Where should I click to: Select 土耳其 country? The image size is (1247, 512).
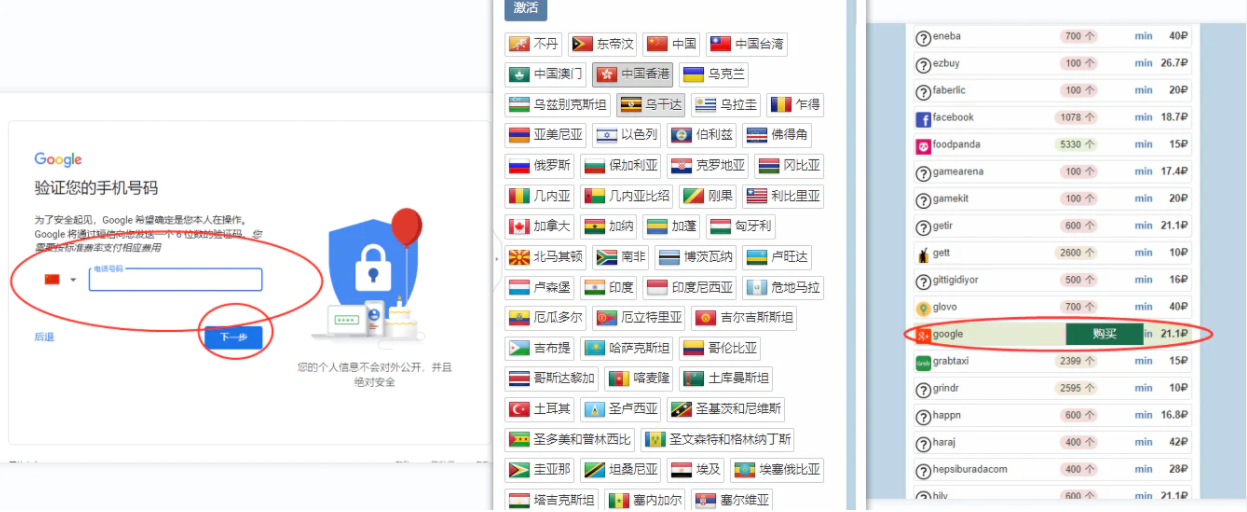click(540, 409)
